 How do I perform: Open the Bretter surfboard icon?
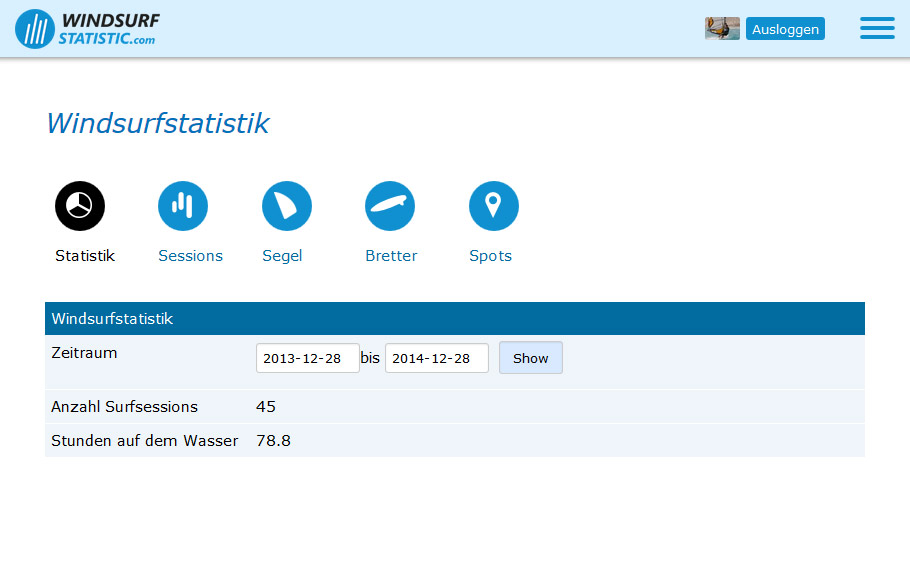pyautogui.click(x=390, y=206)
